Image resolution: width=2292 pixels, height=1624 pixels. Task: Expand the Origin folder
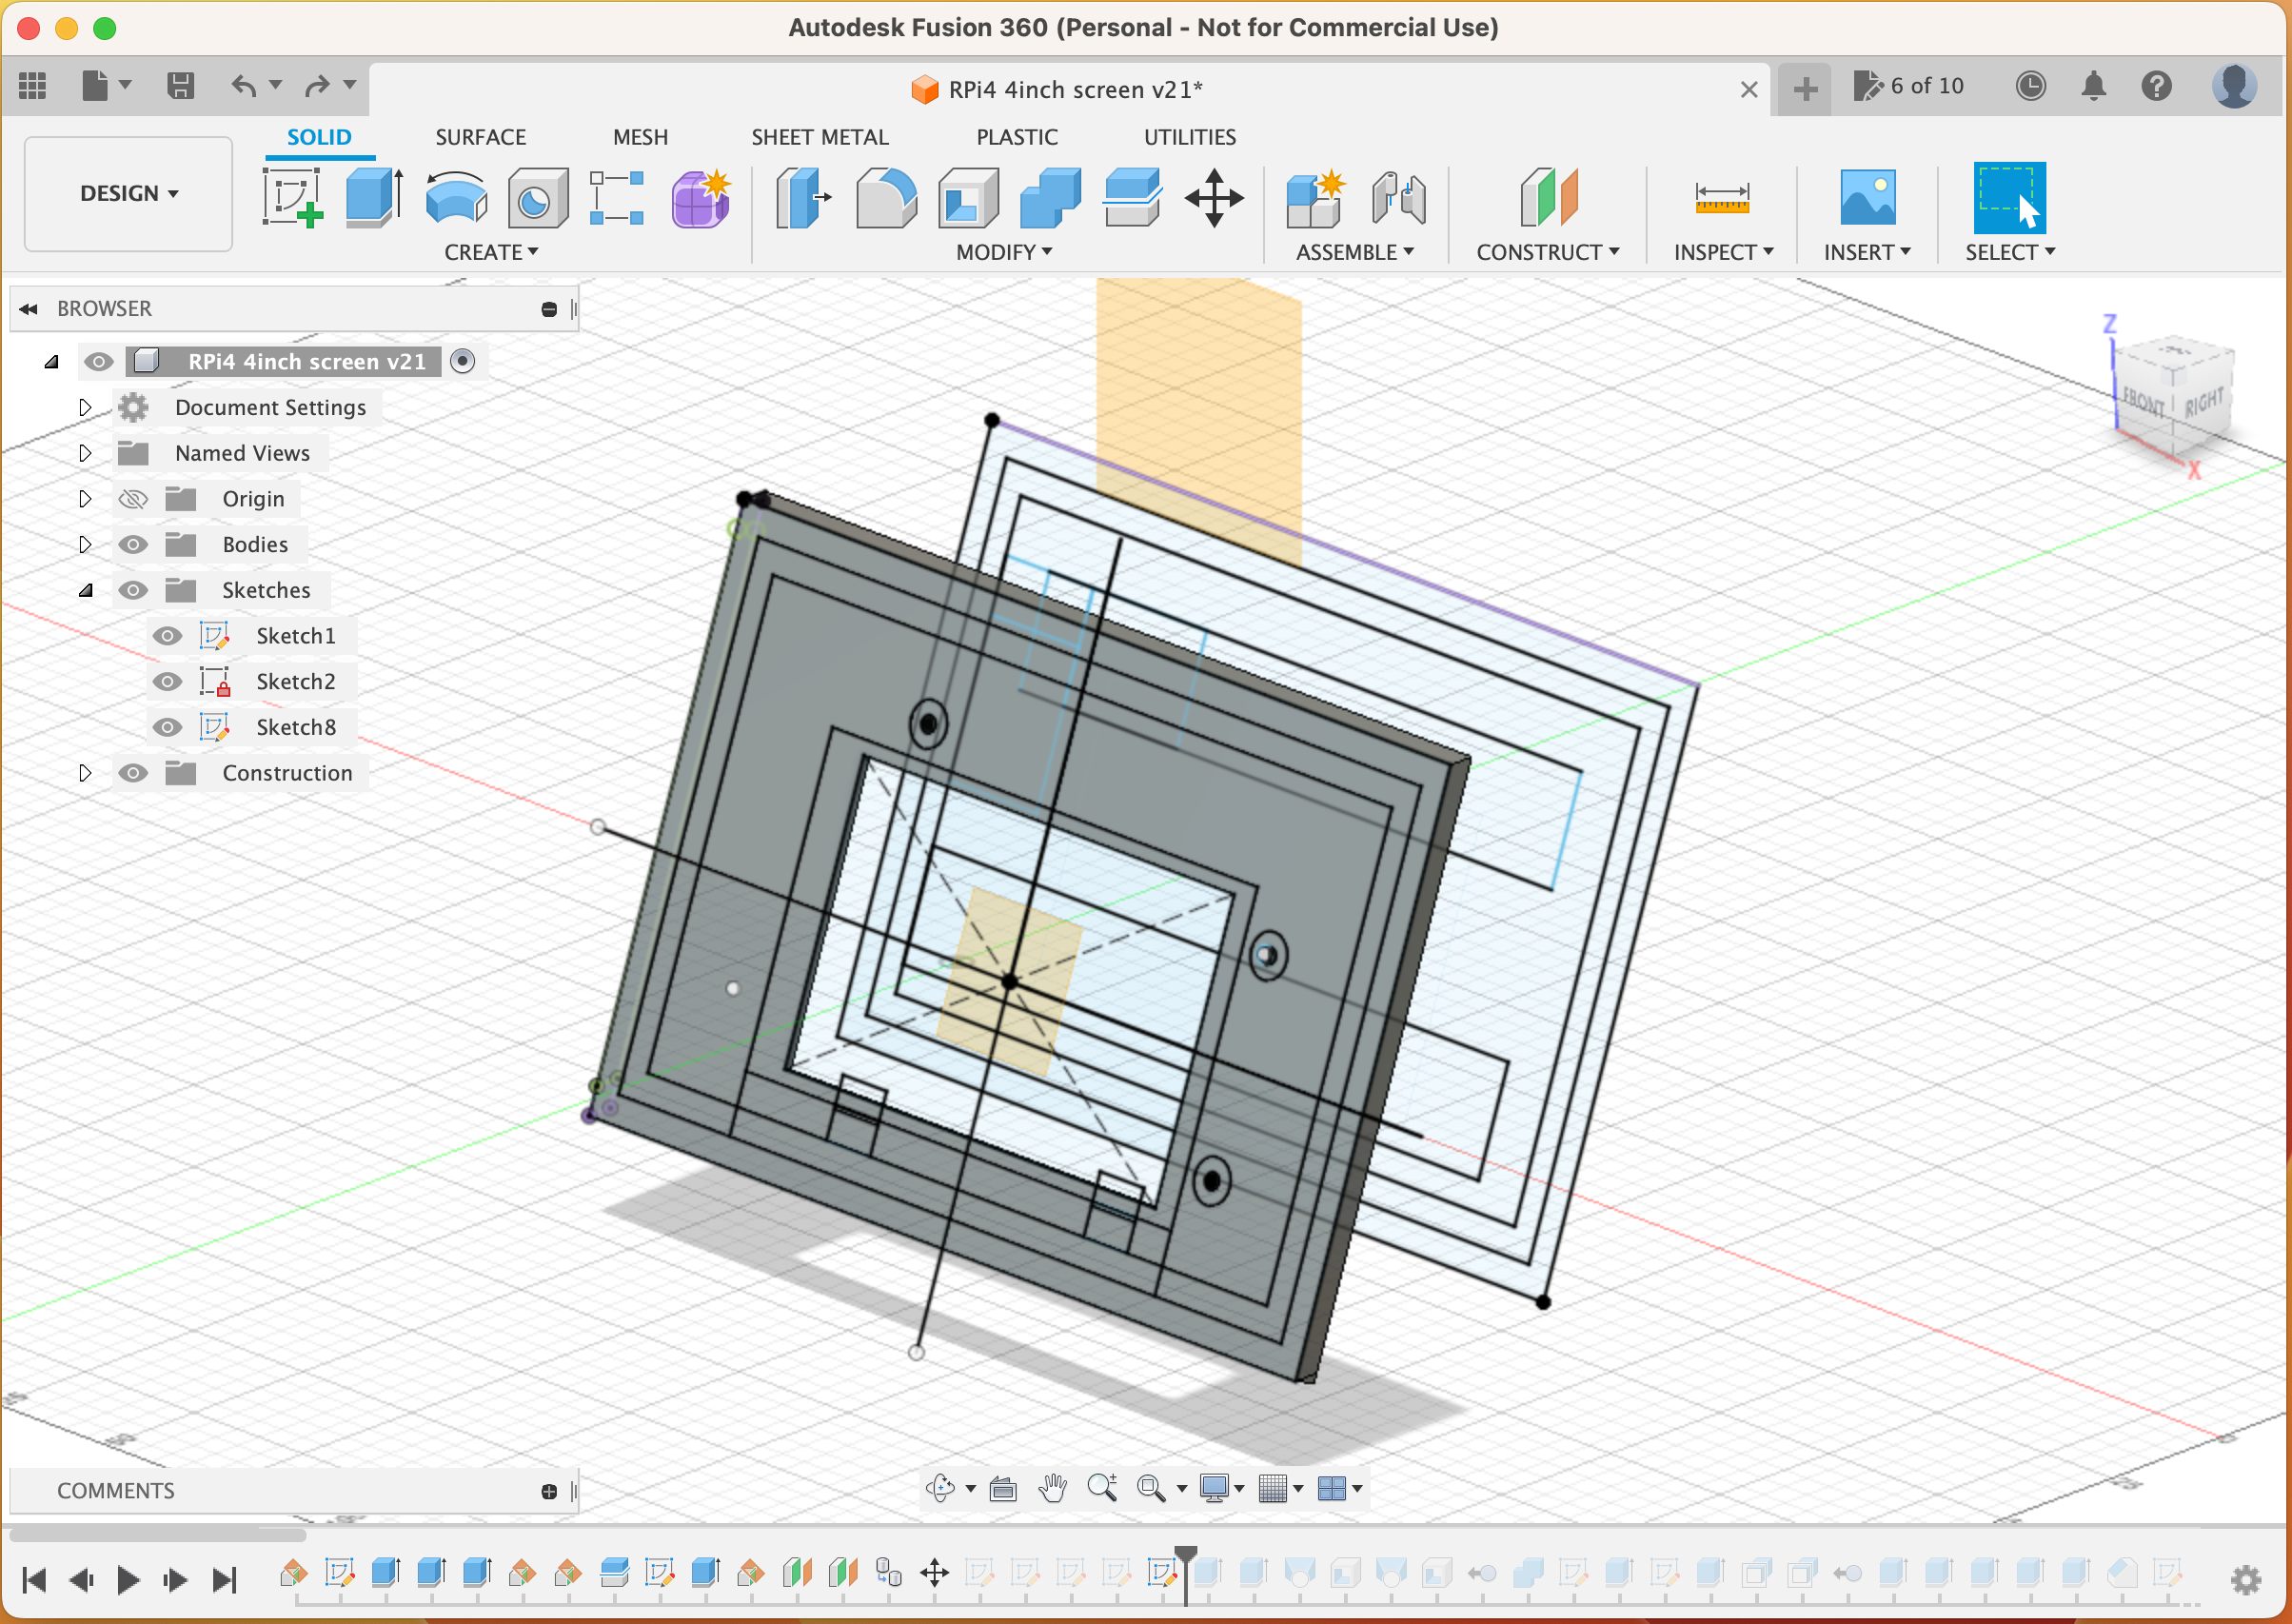tap(85, 499)
